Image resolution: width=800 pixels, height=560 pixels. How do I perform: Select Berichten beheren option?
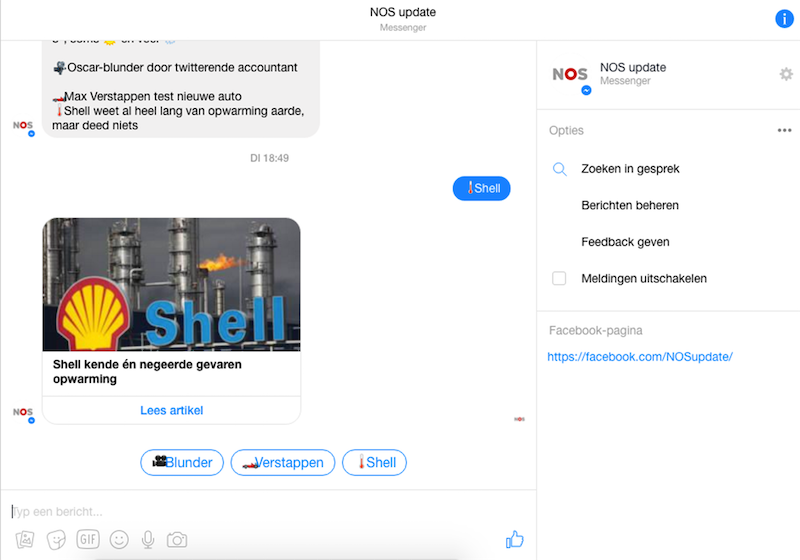click(x=630, y=205)
